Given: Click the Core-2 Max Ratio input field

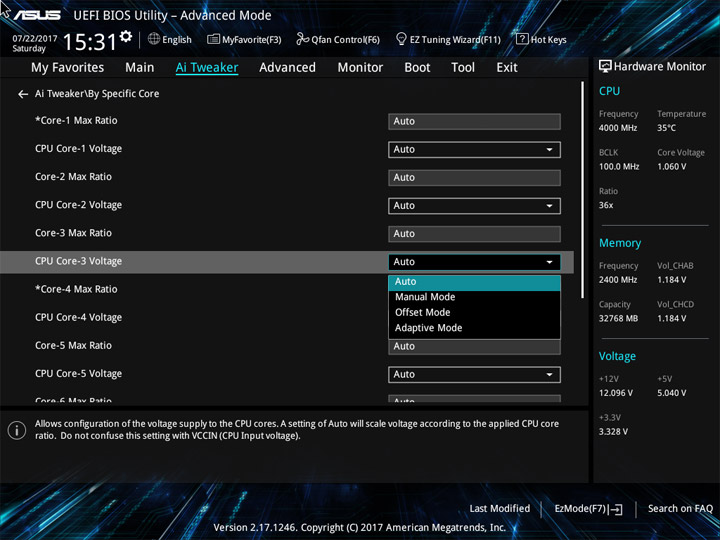Looking at the screenshot, I should 474,178.
